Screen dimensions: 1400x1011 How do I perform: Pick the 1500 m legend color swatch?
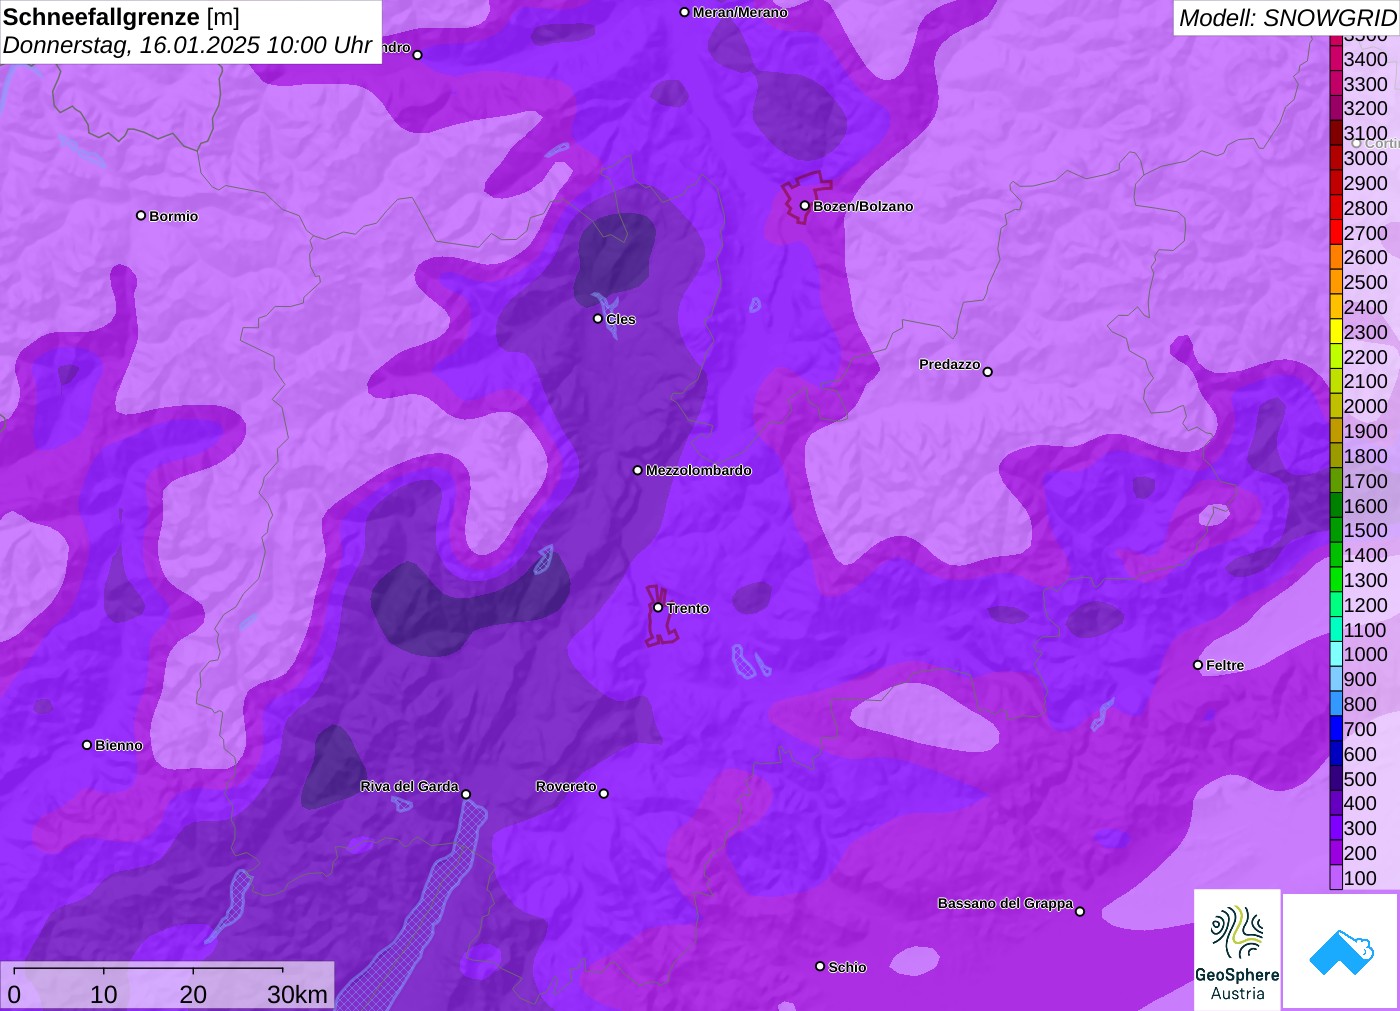[1336, 530]
